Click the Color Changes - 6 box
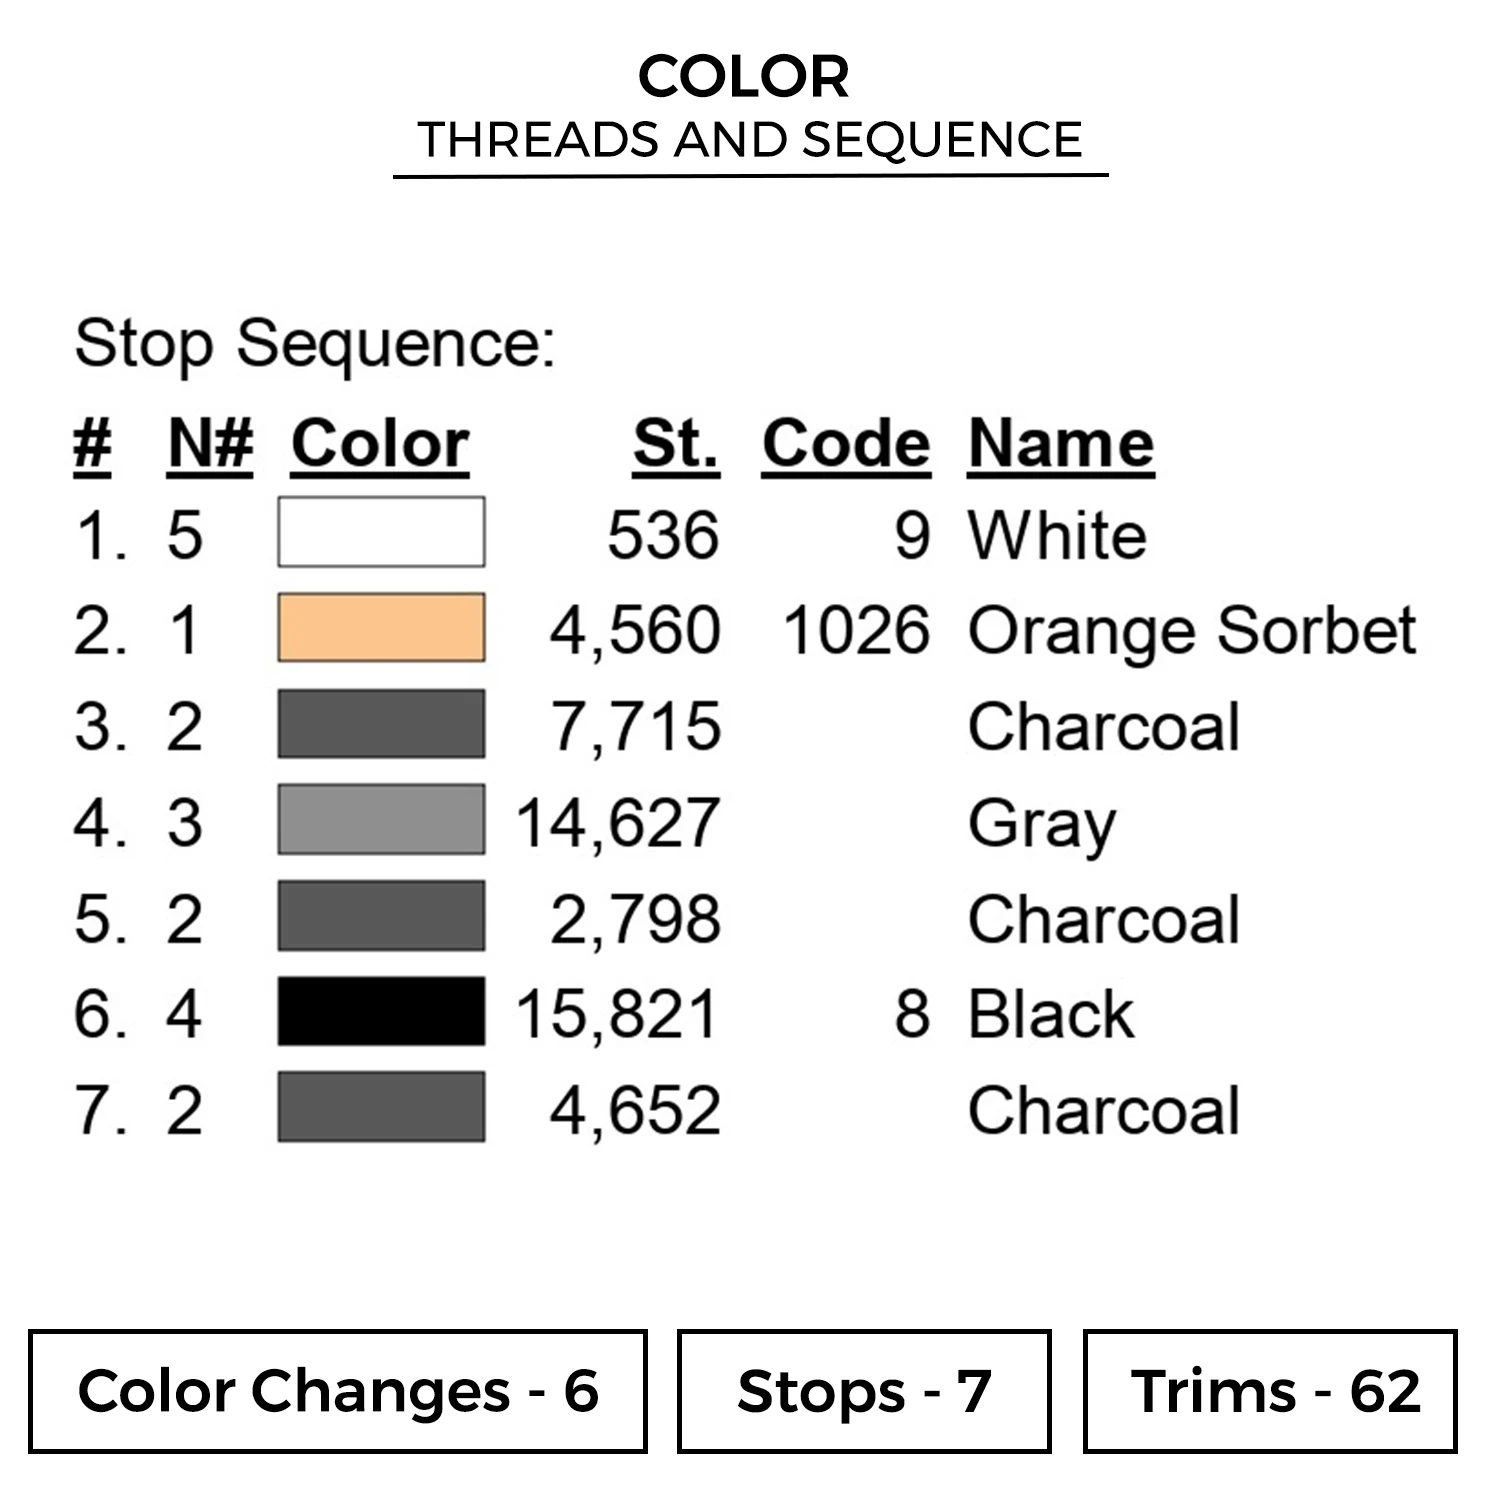1500x1500 pixels. coord(338,1391)
